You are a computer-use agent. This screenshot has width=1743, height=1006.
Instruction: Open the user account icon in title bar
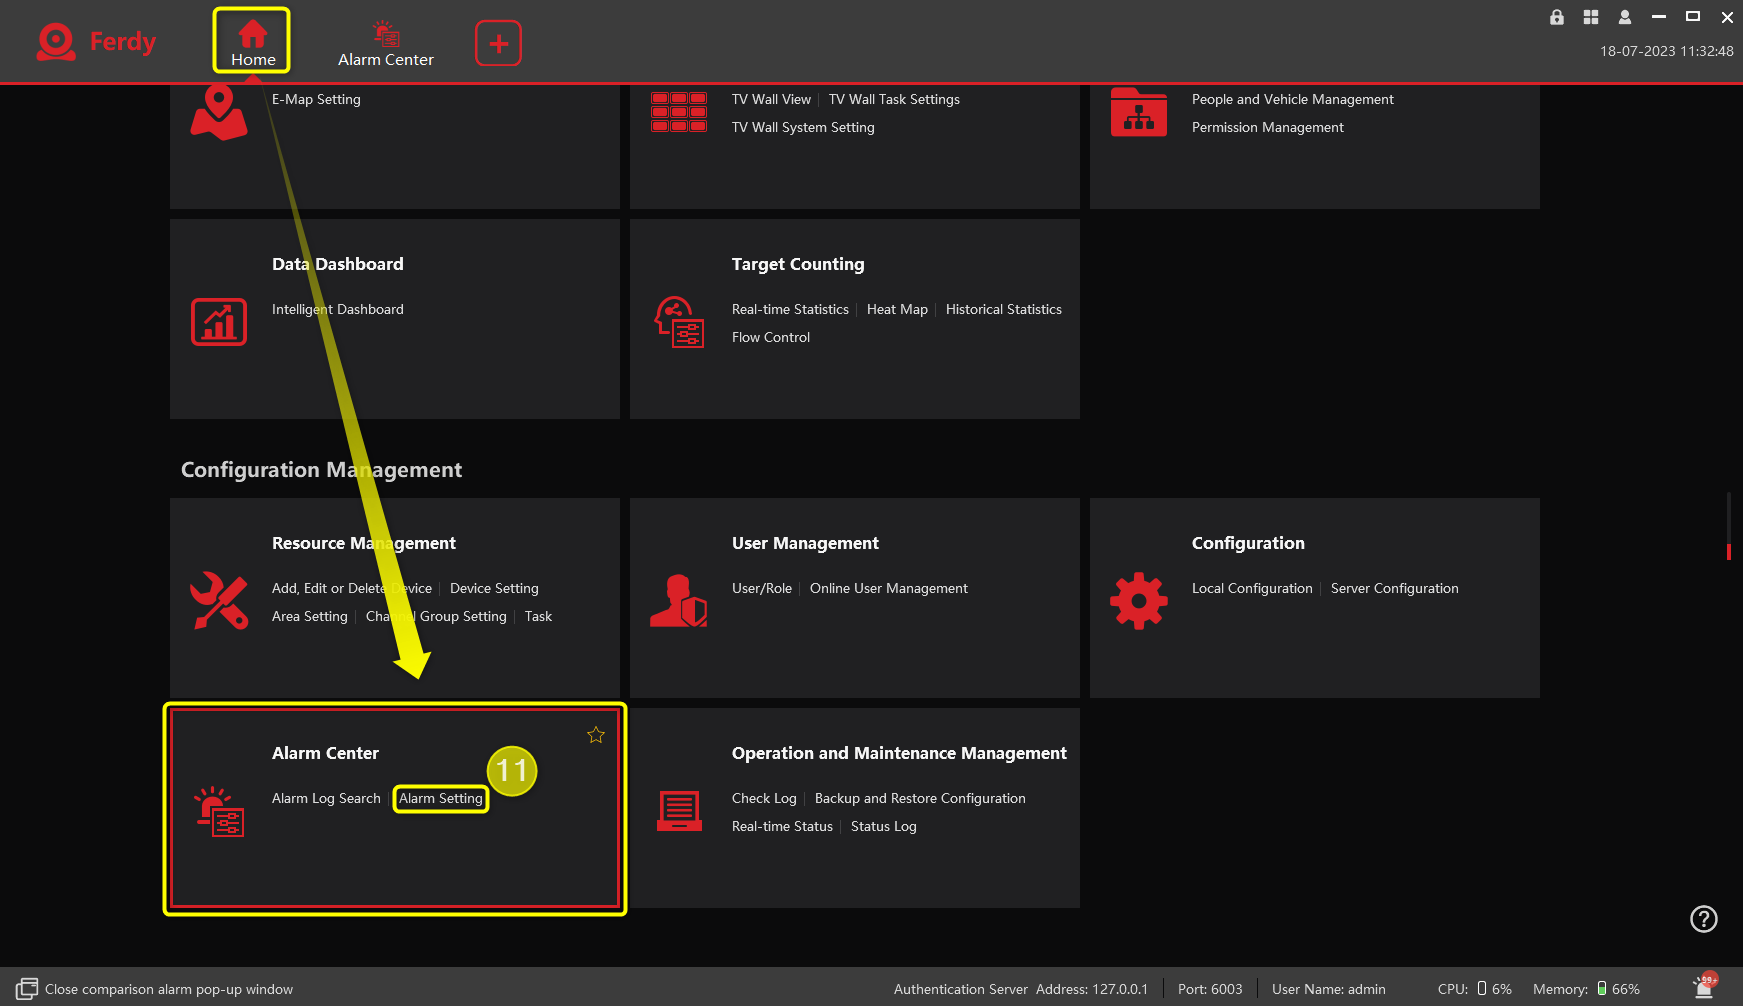coord(1624,17)
